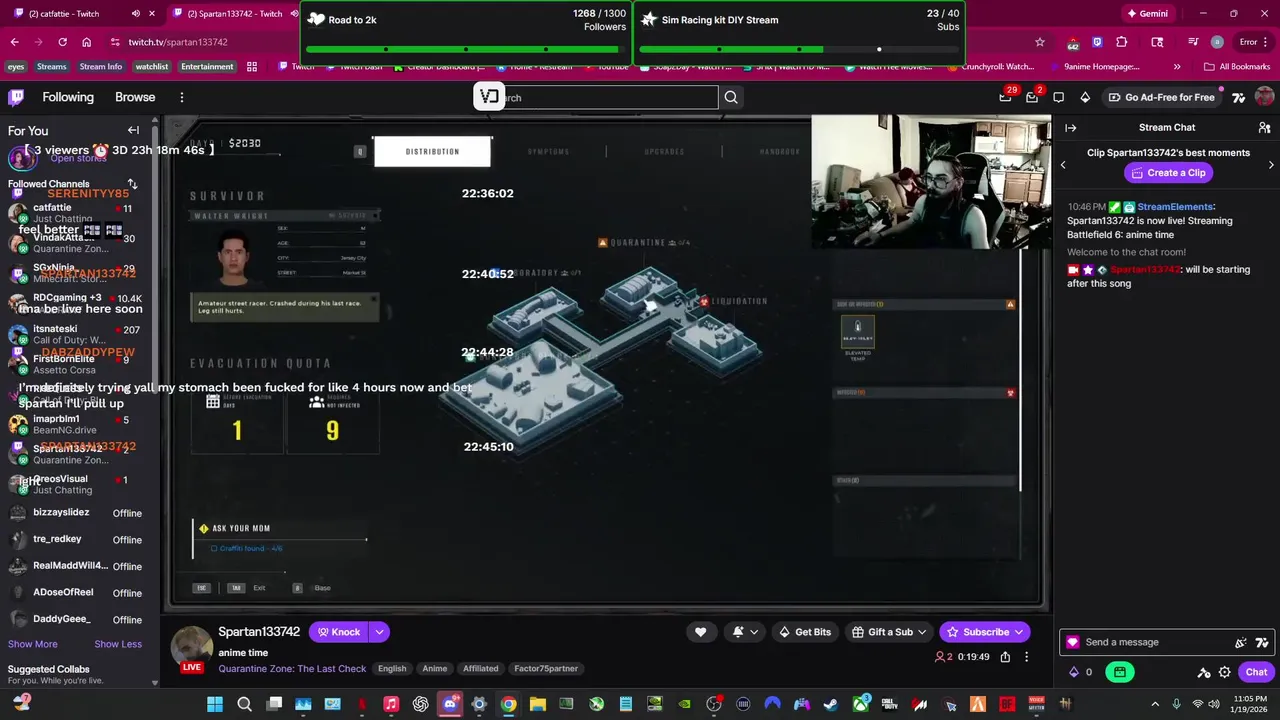The width and height of the screenshot is (1280, 720).
Task: Sort followed channels with the arrows icon
Action: [x=132, y=184]
